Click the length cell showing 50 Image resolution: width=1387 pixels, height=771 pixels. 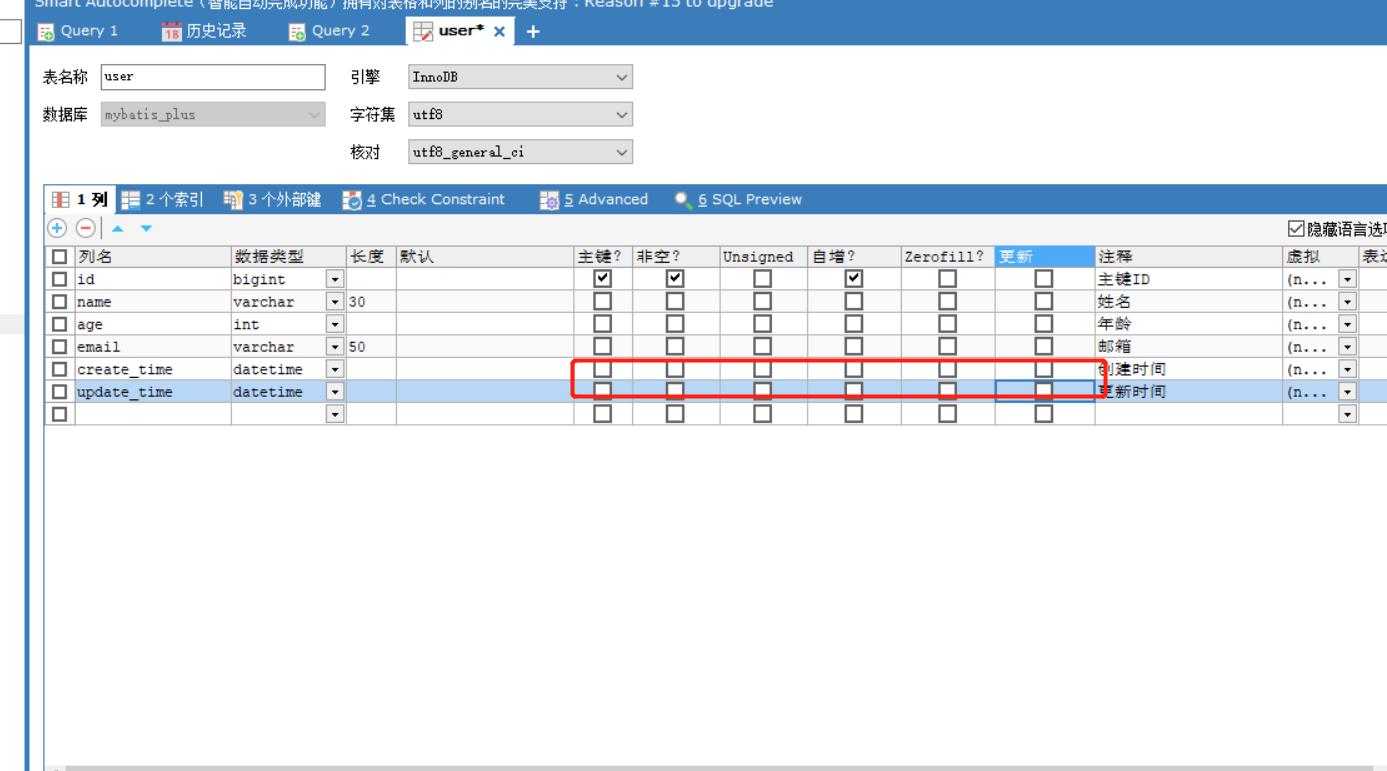371,347
